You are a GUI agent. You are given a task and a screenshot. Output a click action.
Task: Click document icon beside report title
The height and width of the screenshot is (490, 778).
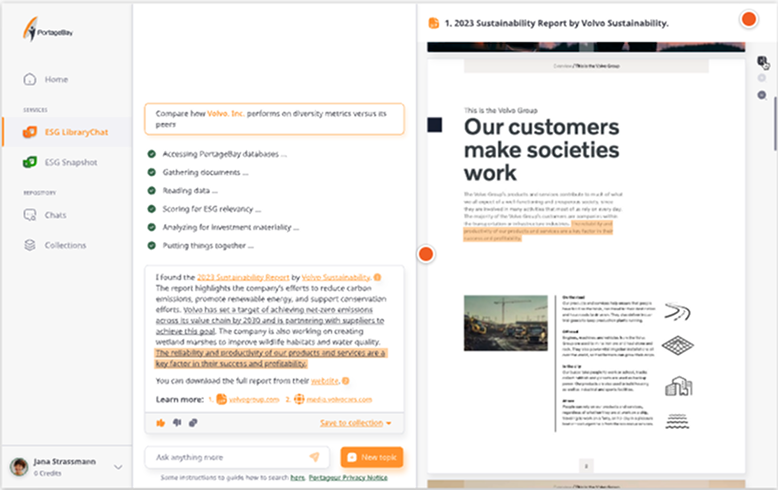(434, 23)
